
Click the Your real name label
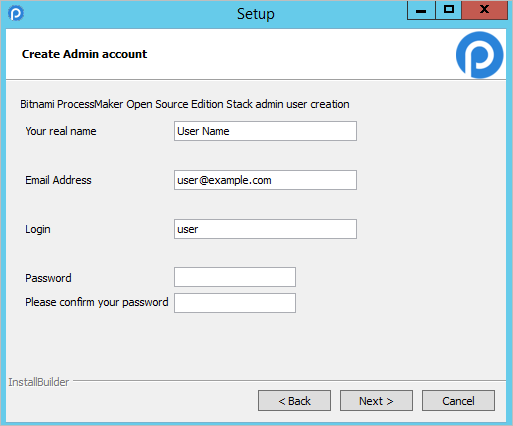coord(61,131)
